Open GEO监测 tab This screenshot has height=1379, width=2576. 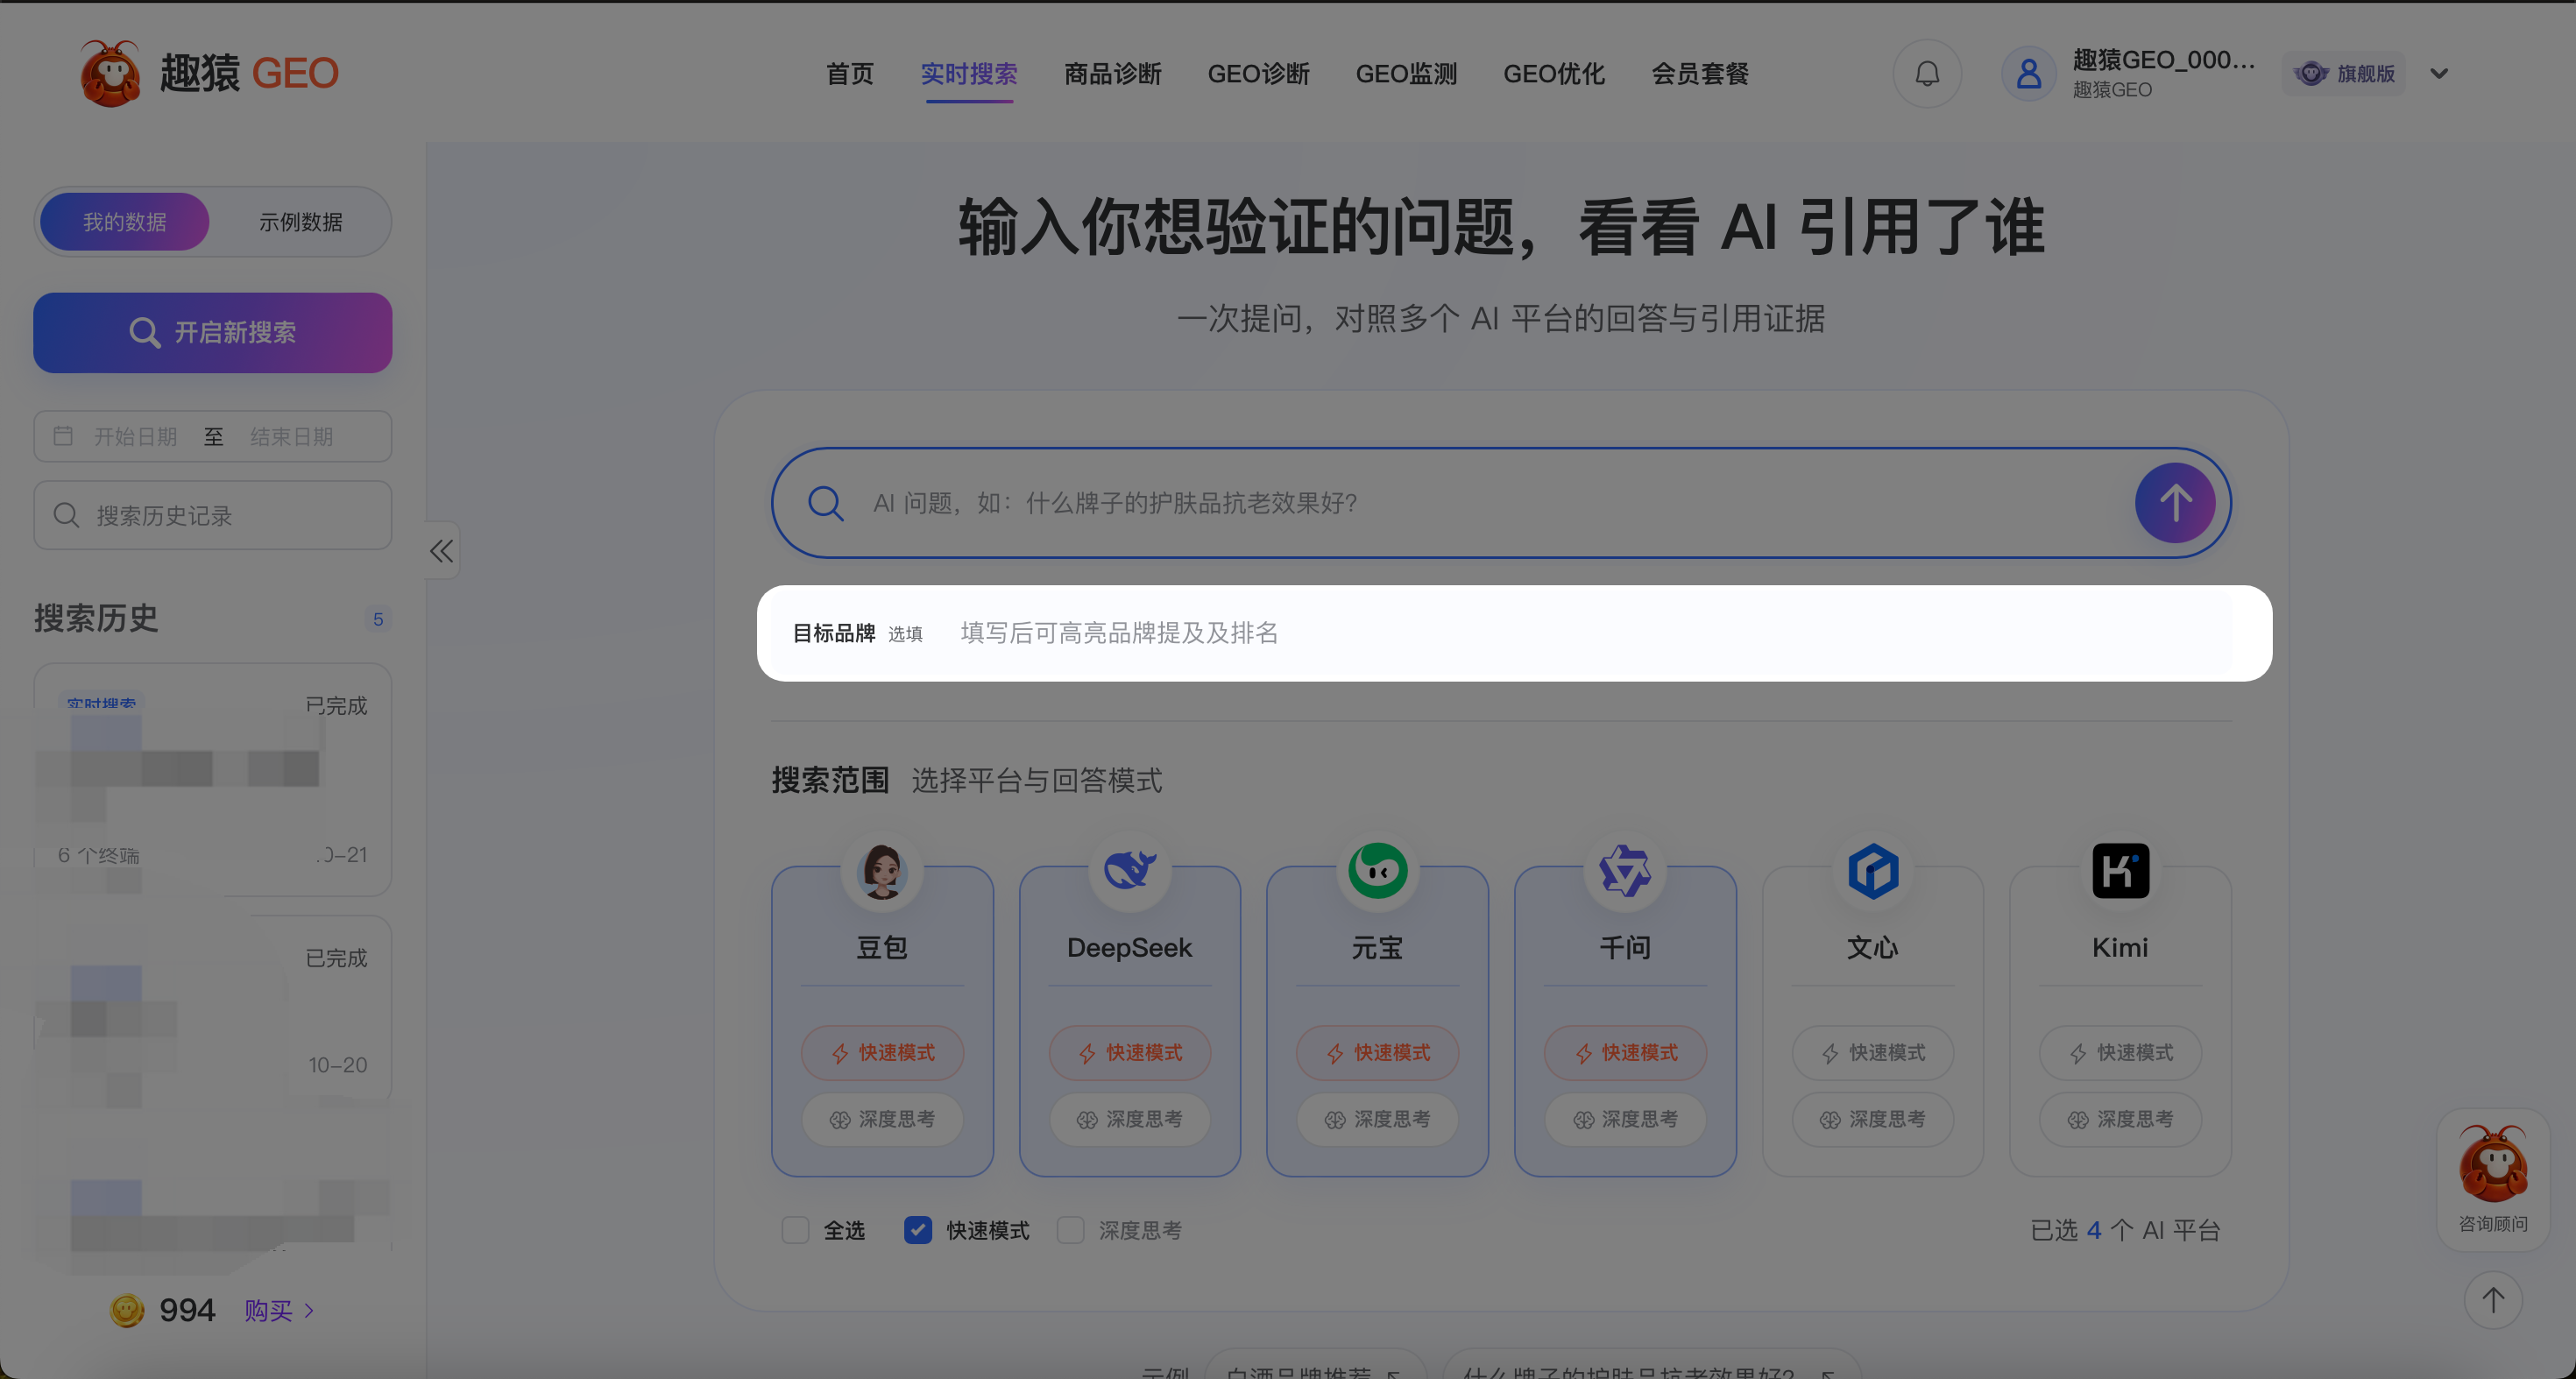tap(1407, 73)
